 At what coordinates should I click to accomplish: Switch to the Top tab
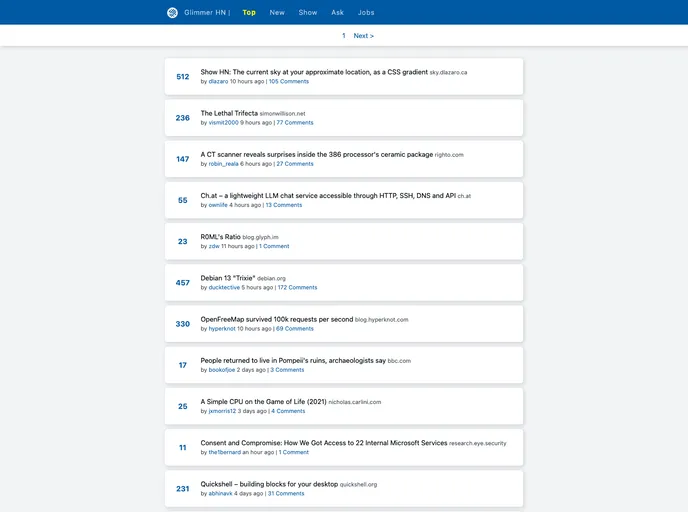(x=249, y=13)
